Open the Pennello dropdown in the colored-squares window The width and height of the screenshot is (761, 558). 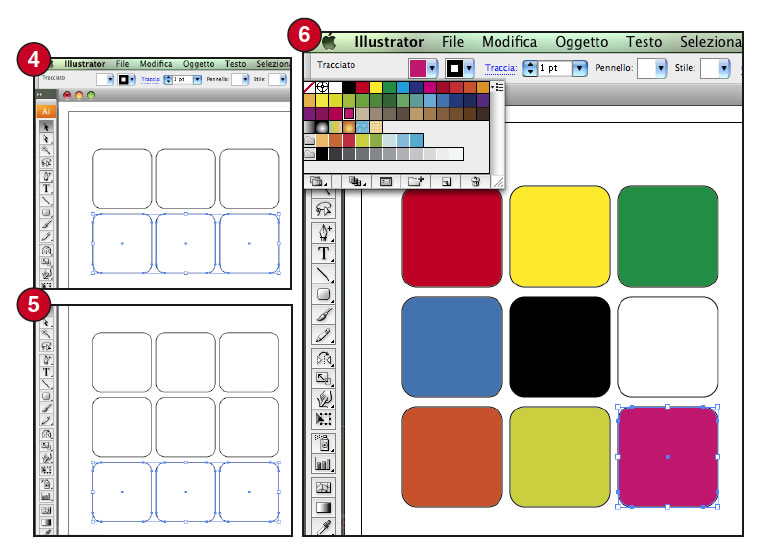point(661,68)
